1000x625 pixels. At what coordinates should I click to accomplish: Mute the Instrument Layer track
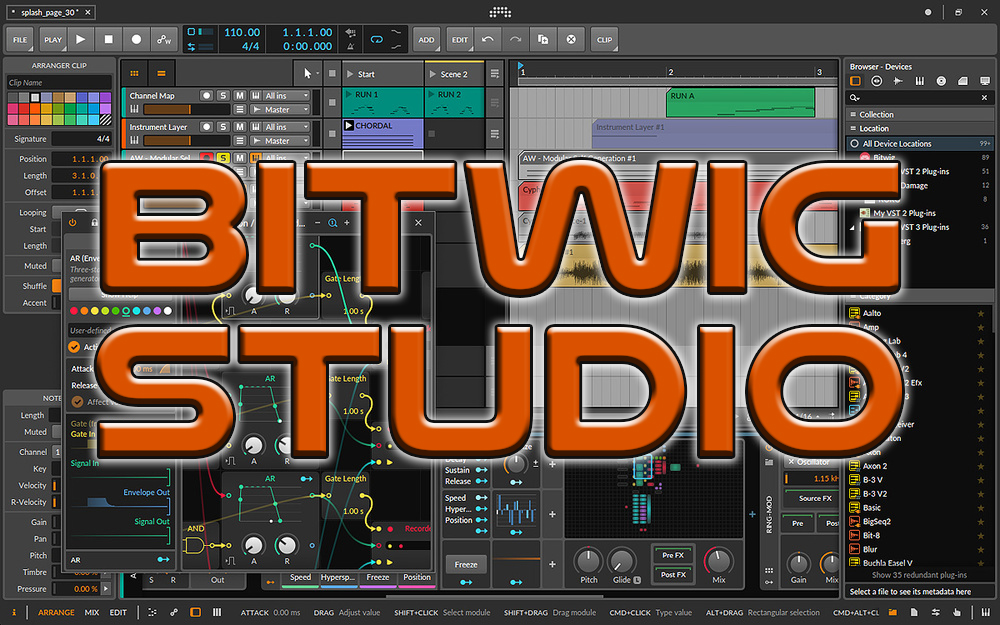(239, 127)
